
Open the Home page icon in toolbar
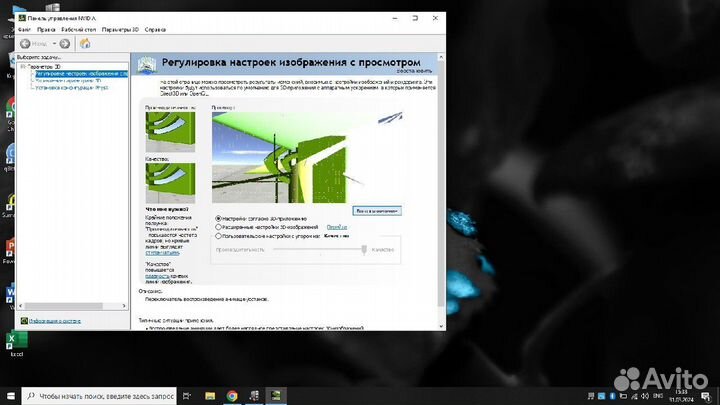point(85,44)
